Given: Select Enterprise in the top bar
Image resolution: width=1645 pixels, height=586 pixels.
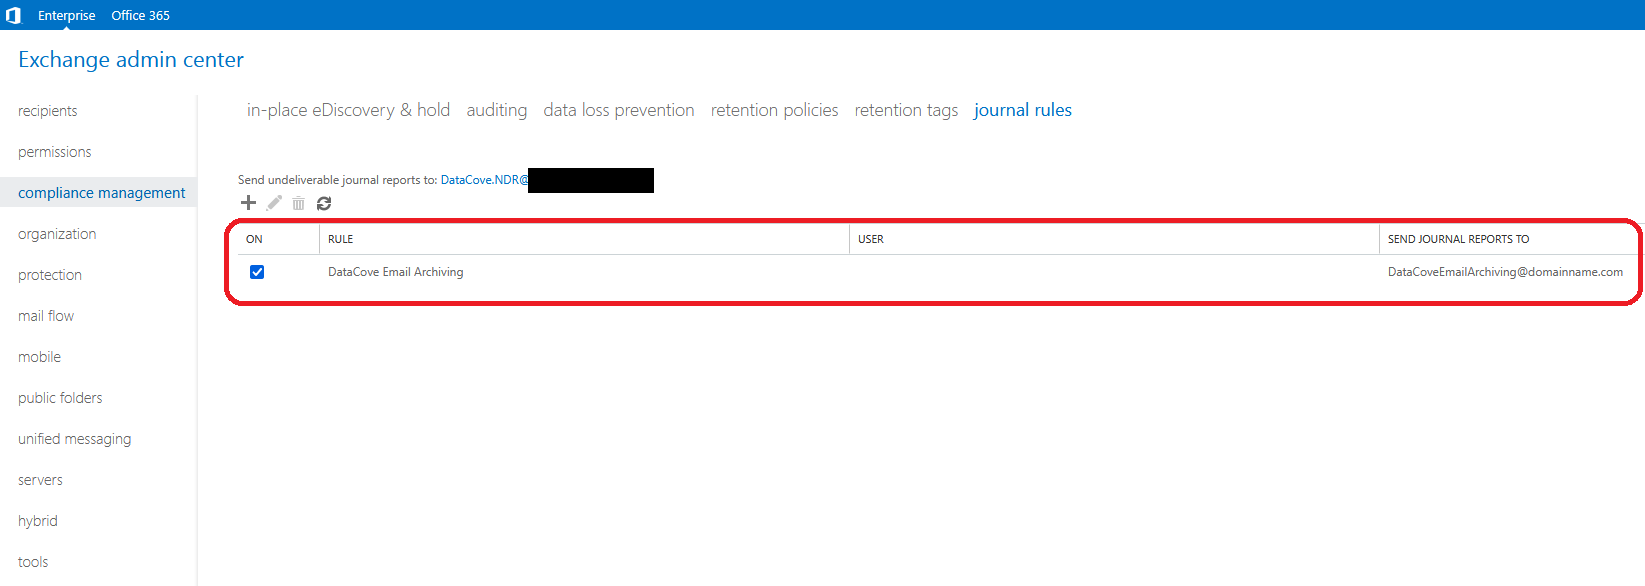Looking at the screenshot, I should [x=66, y=15].
